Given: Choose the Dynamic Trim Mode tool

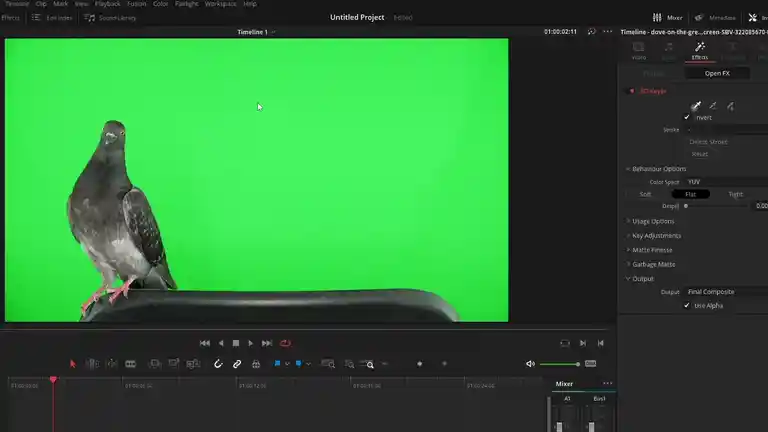Looking at the screenshot, I should [112, 364].
